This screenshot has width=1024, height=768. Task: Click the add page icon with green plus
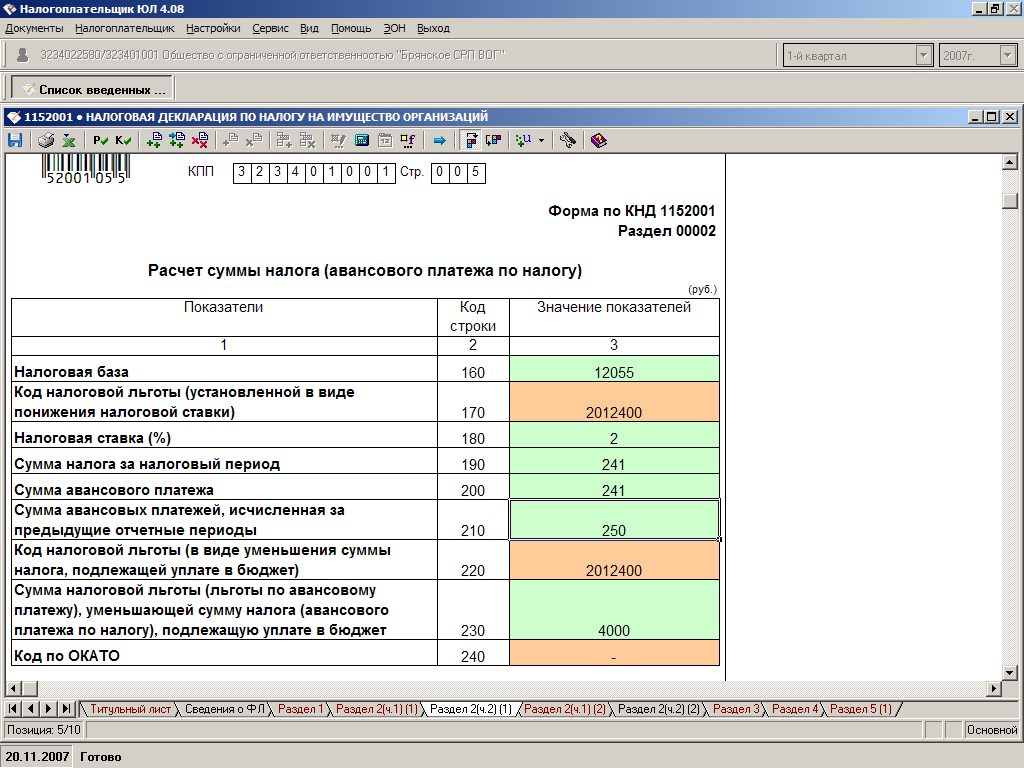154,140
